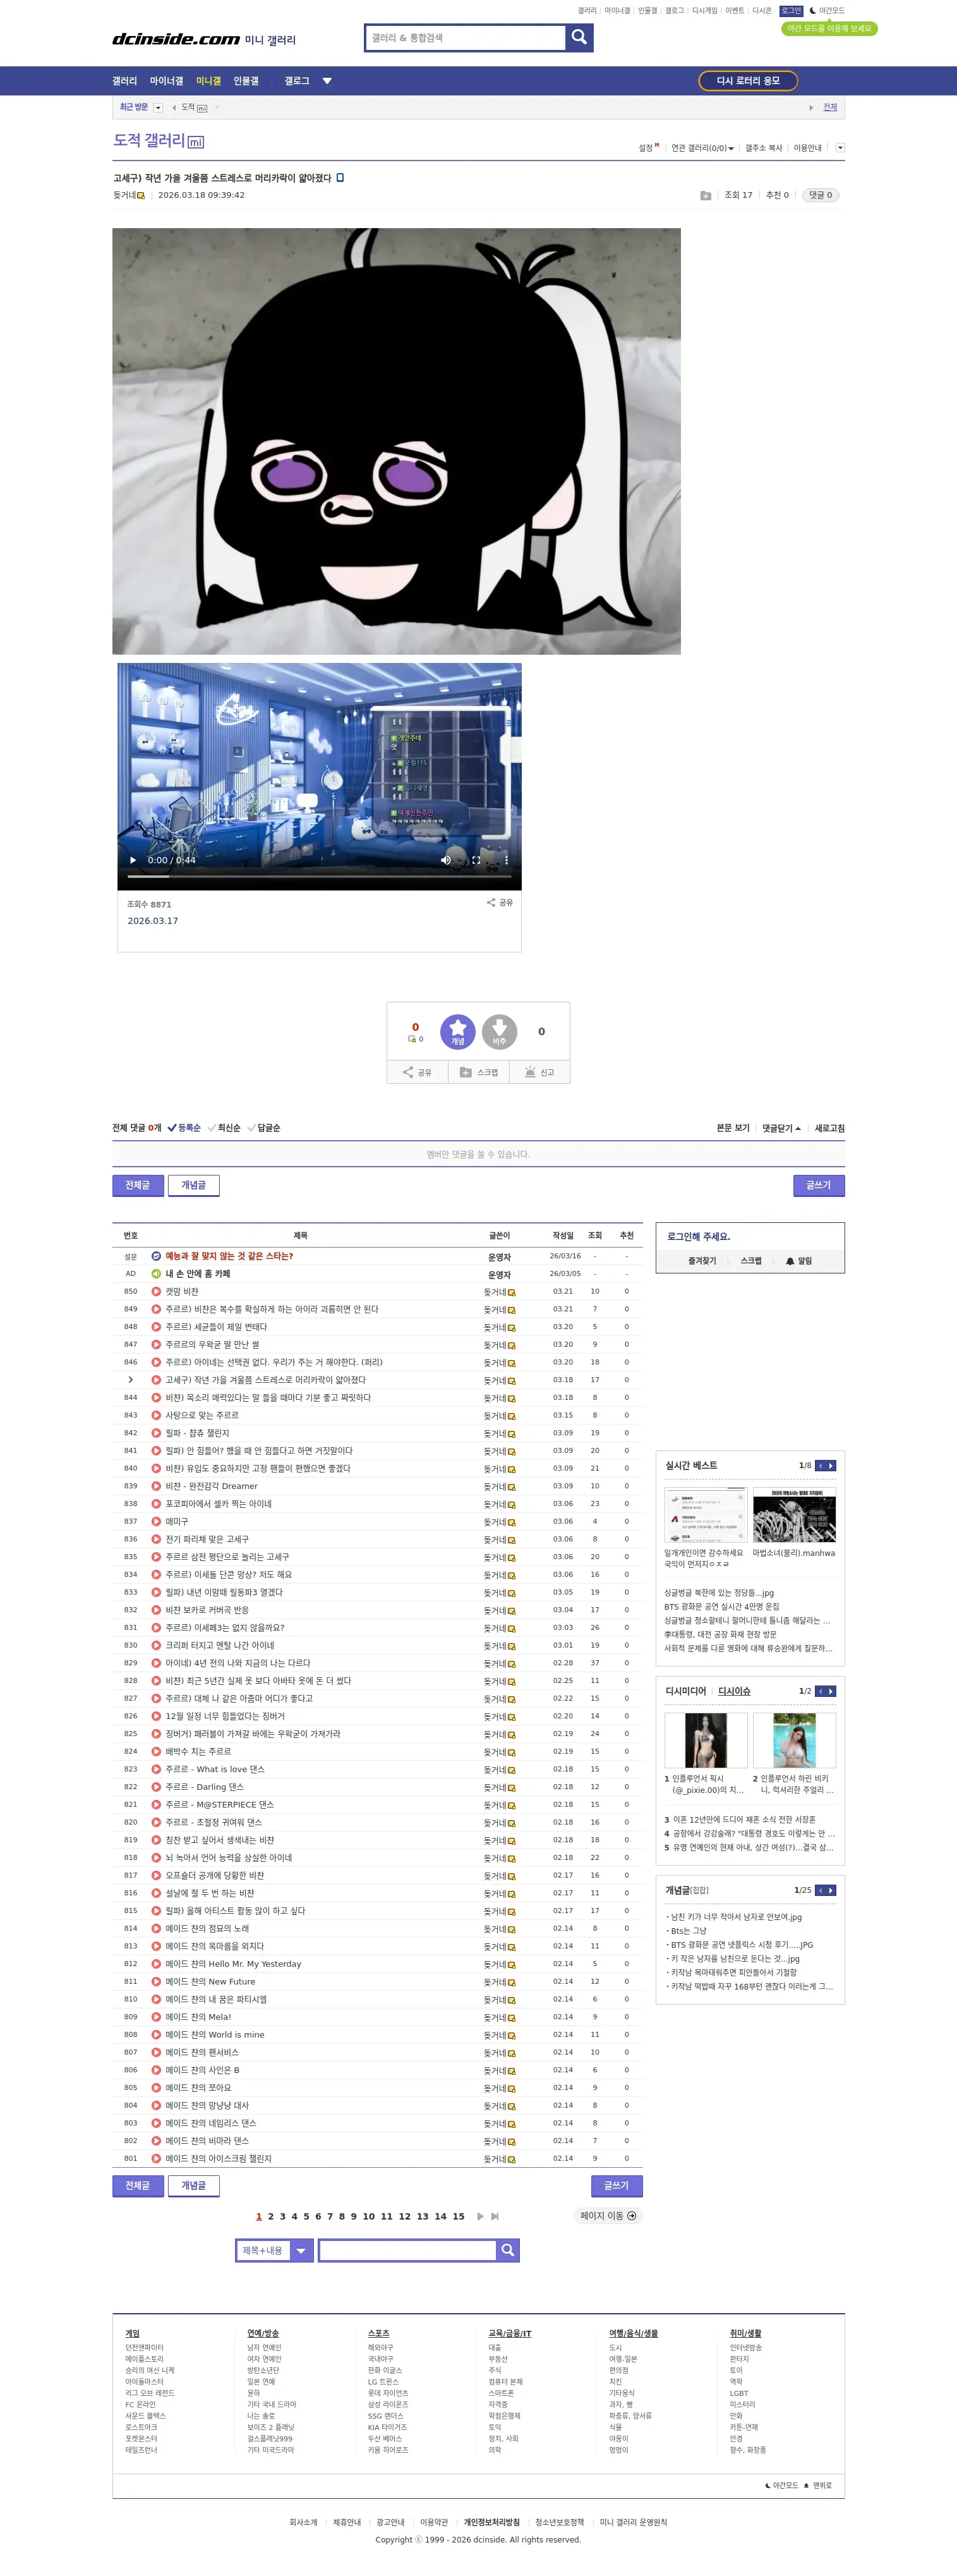Toggle 야간모드 at the top

pos(827,11)
